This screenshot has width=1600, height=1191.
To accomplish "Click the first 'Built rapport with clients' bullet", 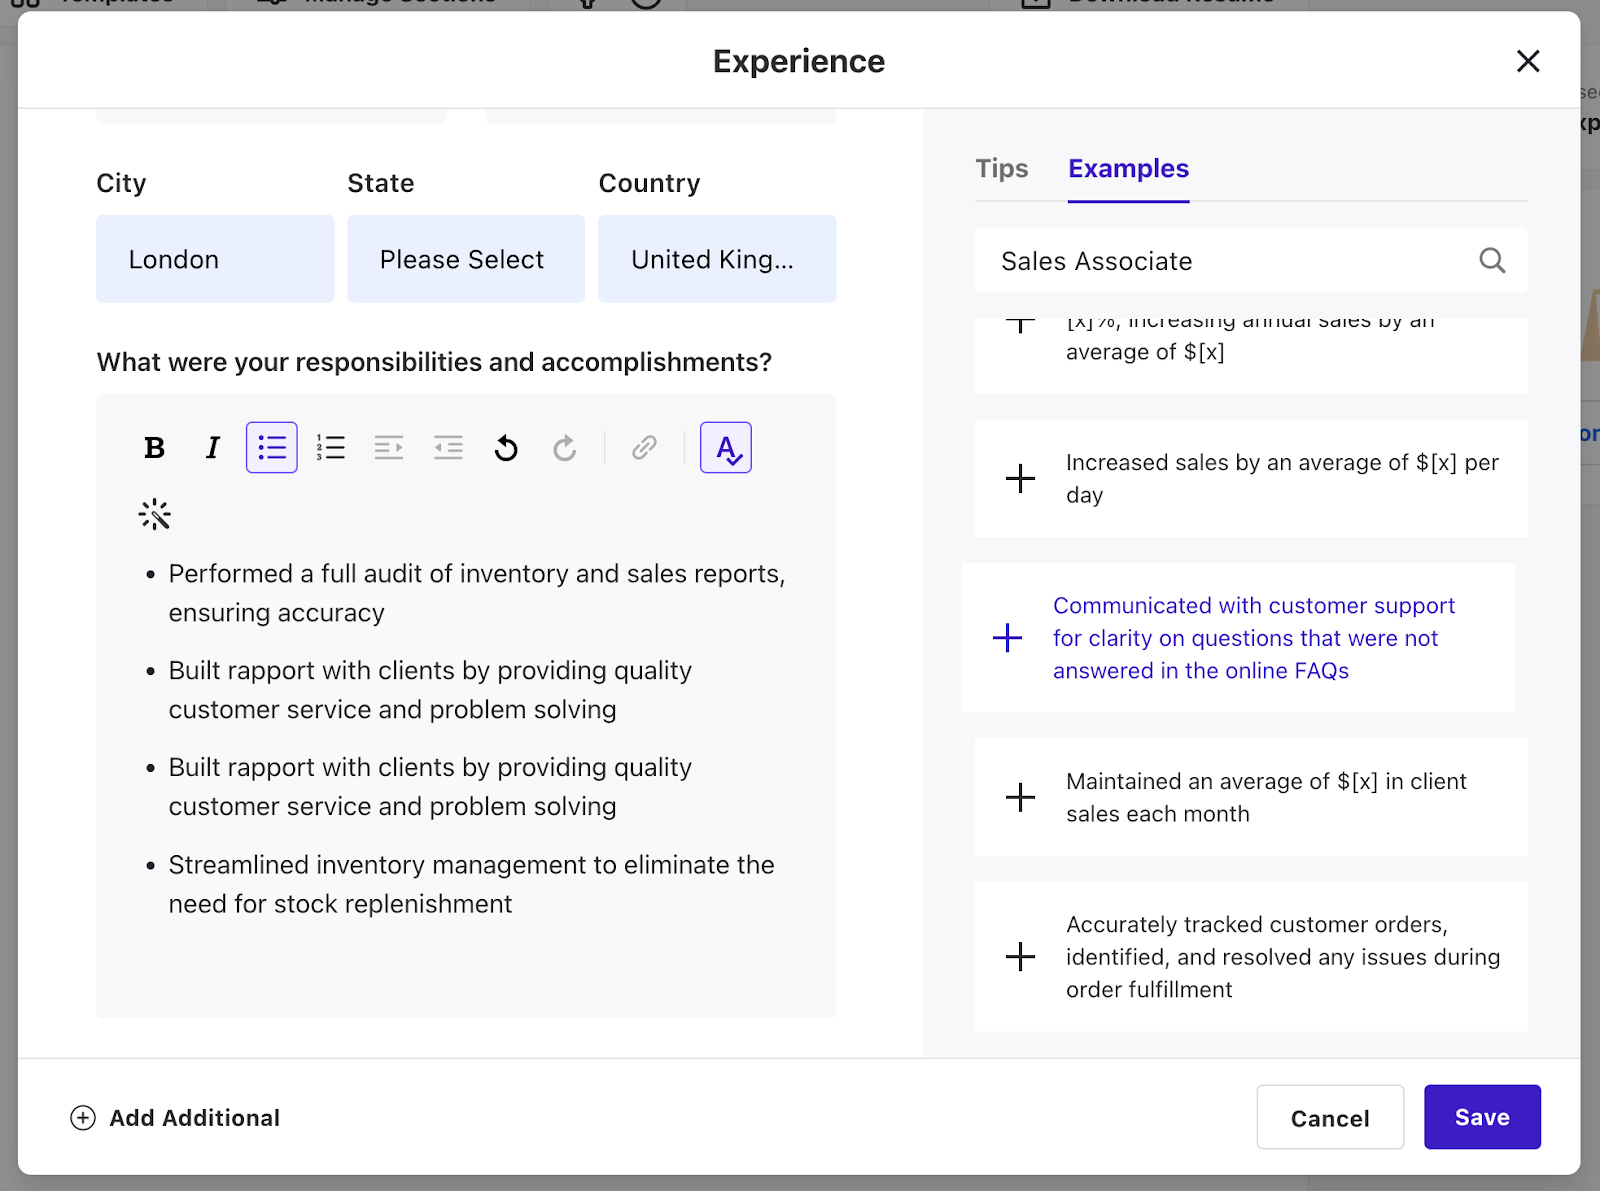I will coord(430,690).
